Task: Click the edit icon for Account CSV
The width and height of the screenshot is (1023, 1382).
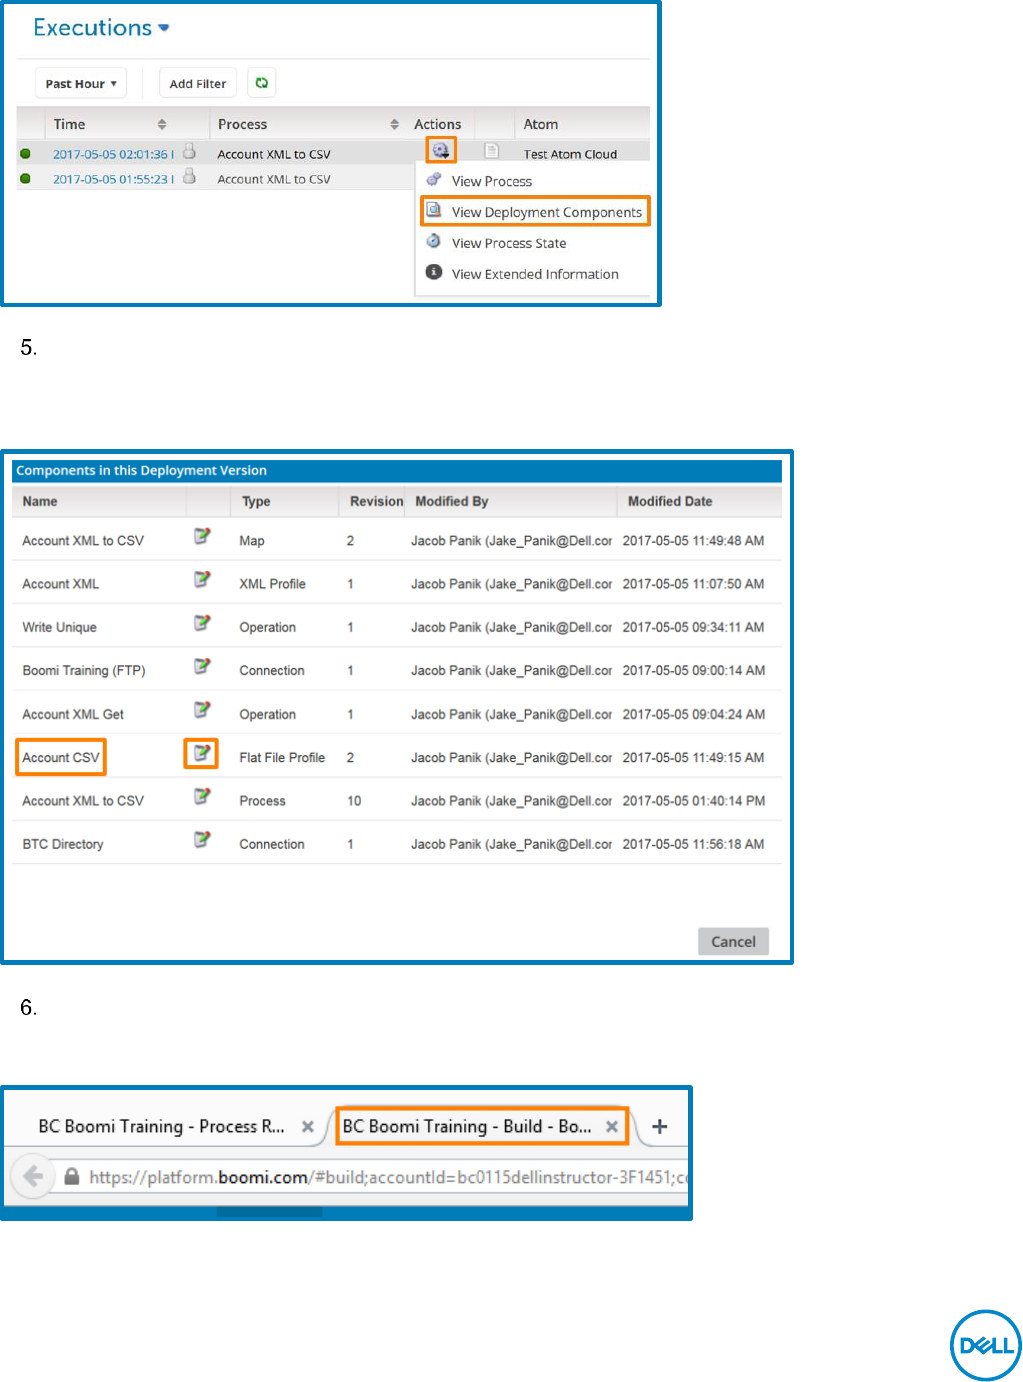Action: [x=201, y=753]
